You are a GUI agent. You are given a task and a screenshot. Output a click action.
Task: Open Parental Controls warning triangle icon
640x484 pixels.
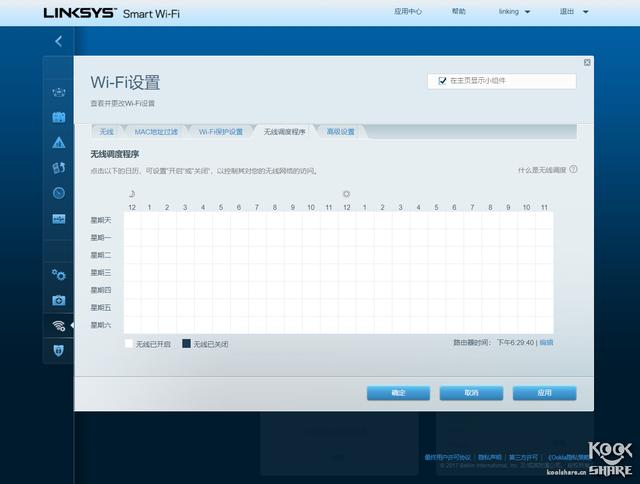[59, 143]
